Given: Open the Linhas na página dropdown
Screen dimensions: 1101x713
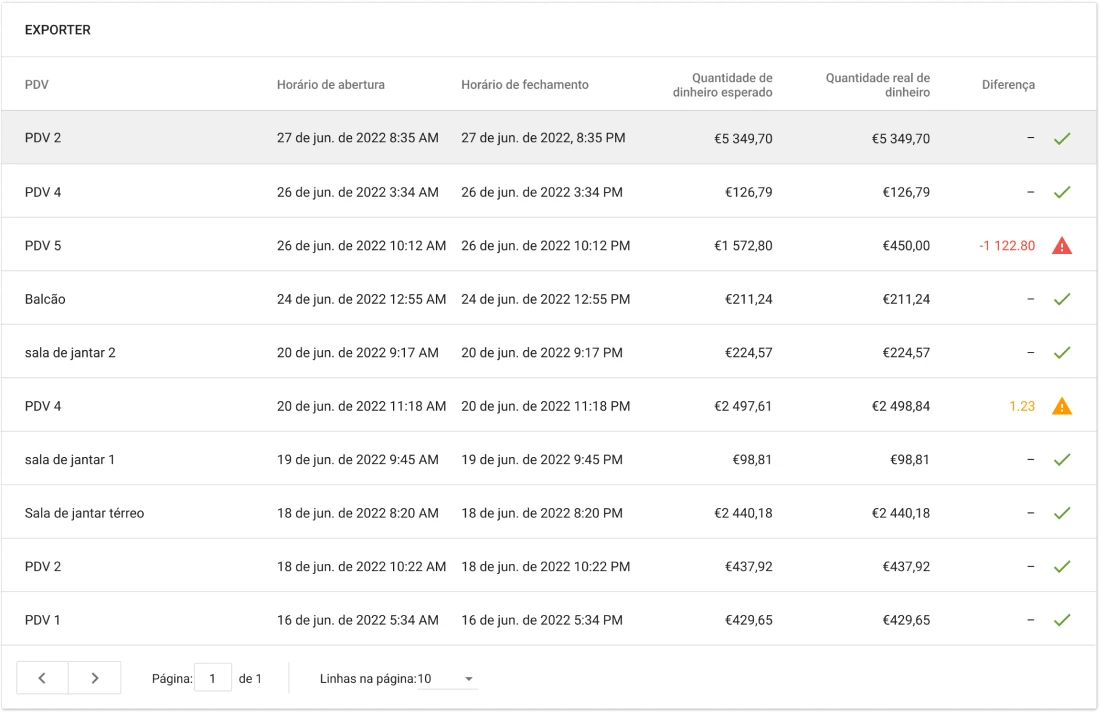Looking at the screenshot, I should (x=447, y=679).
